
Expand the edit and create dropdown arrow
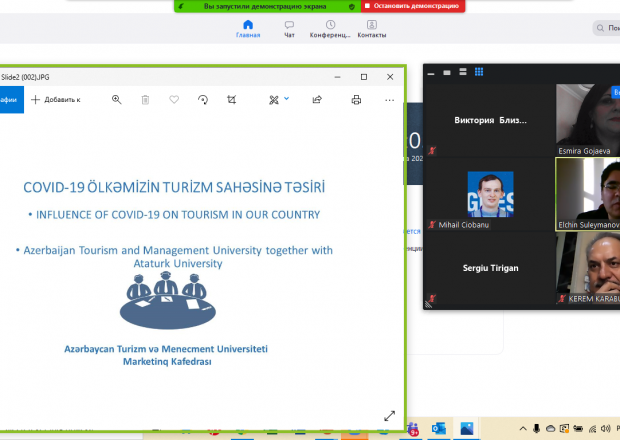287,99
